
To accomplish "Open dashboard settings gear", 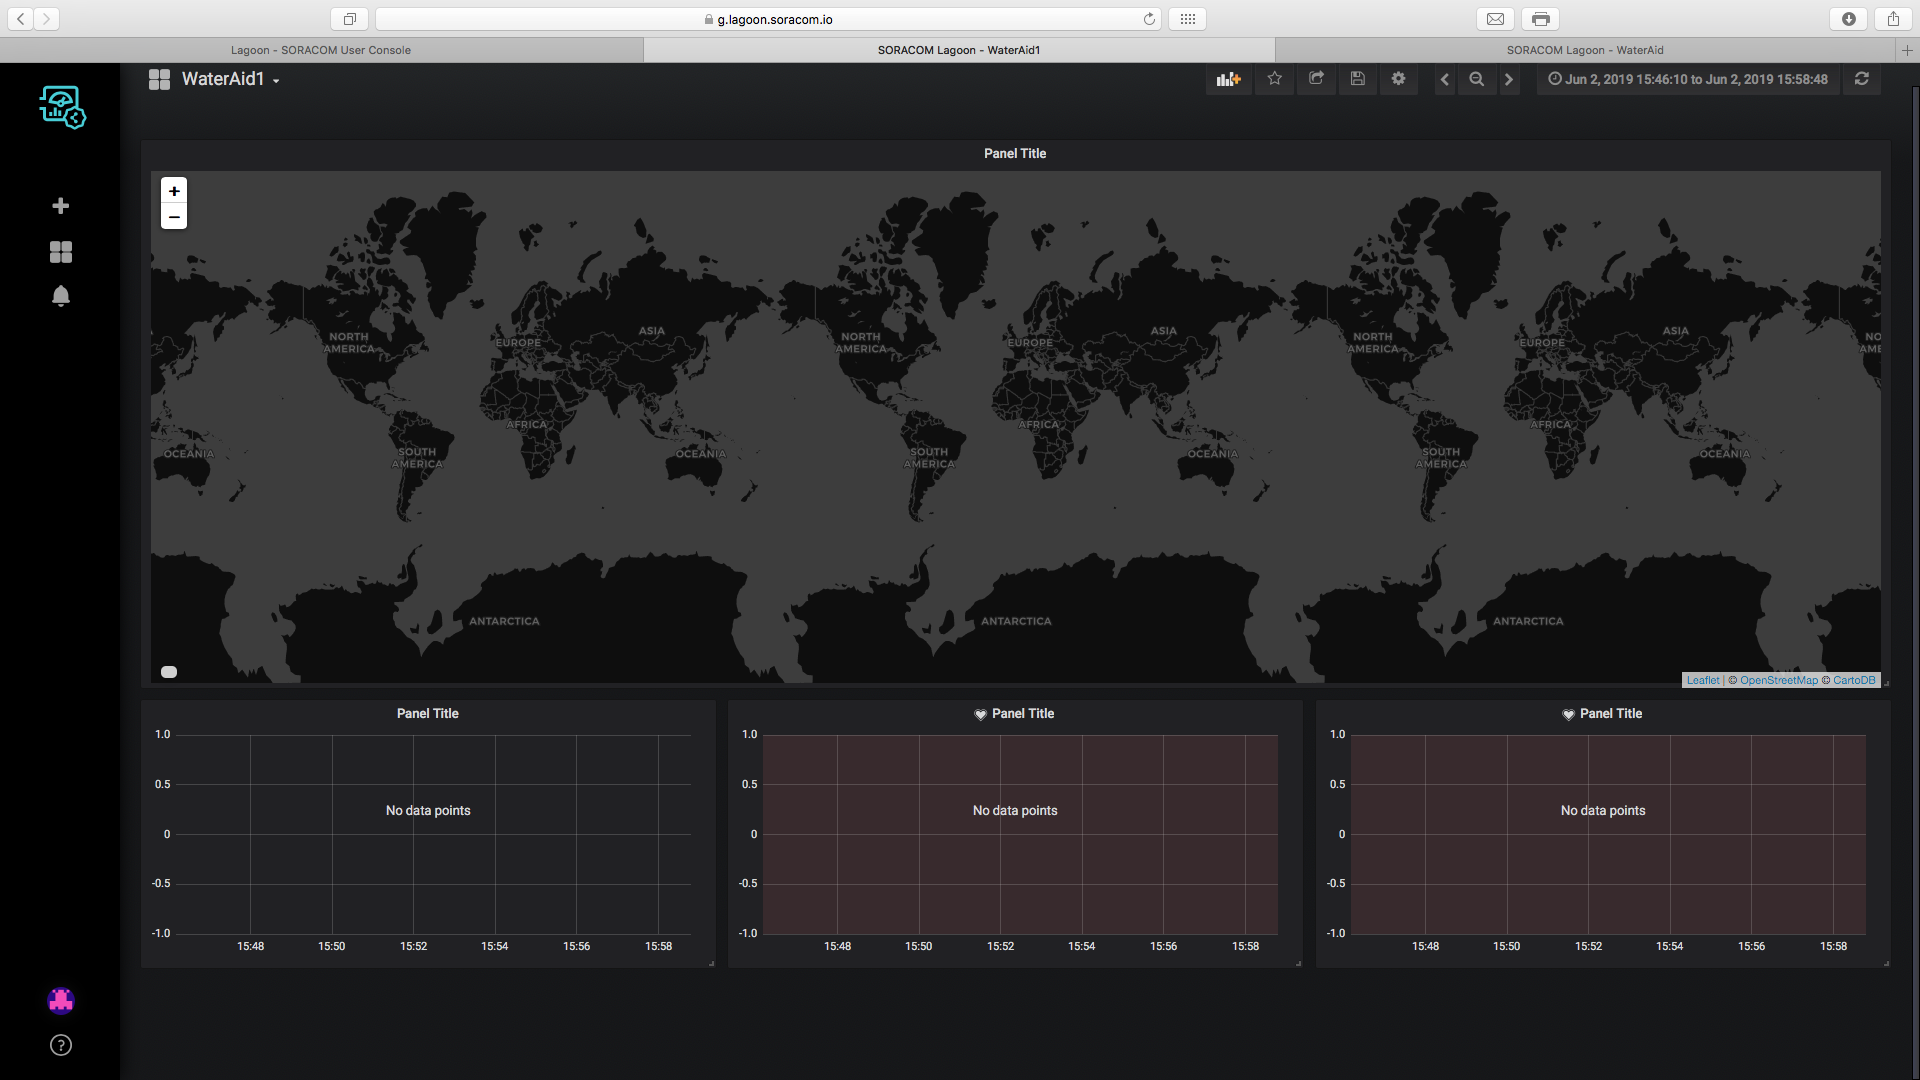I will (x=1398, y=79).
